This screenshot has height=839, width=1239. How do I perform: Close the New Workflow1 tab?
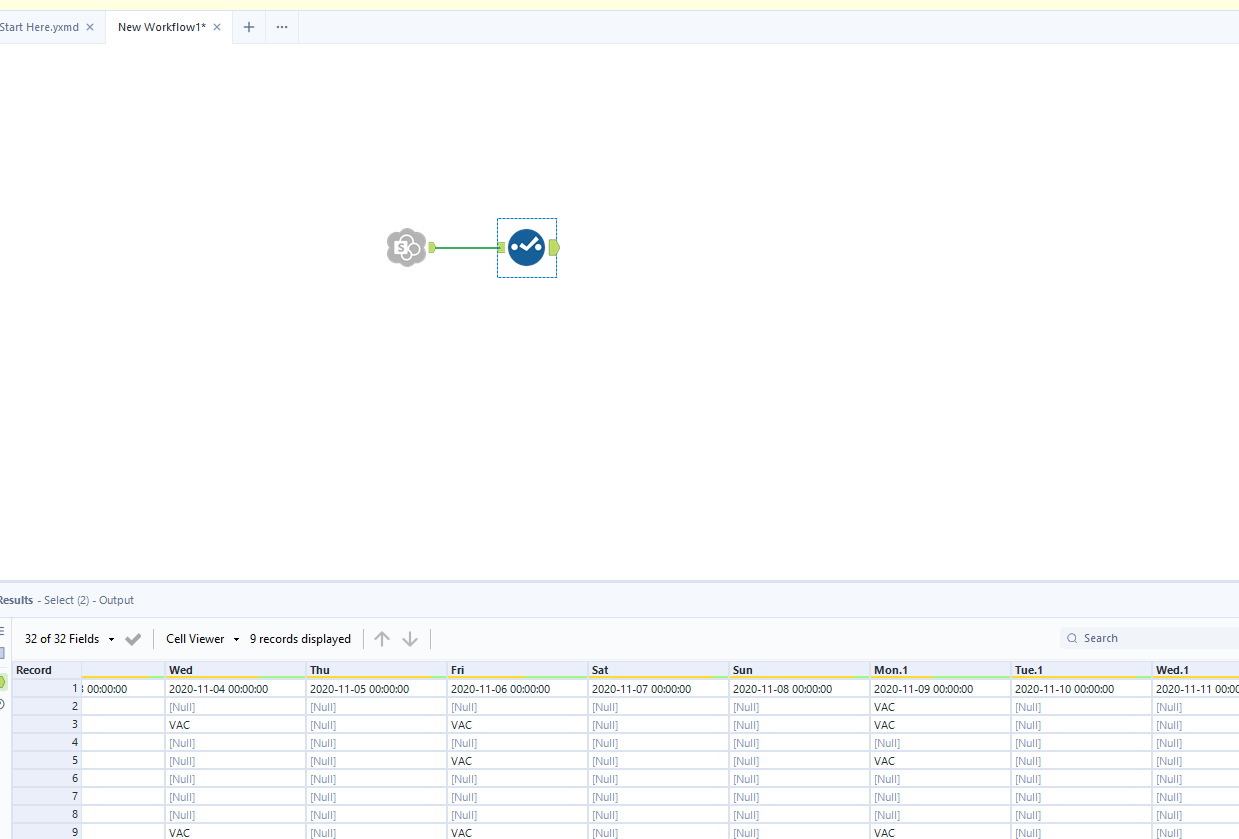[x=216, y=27]
